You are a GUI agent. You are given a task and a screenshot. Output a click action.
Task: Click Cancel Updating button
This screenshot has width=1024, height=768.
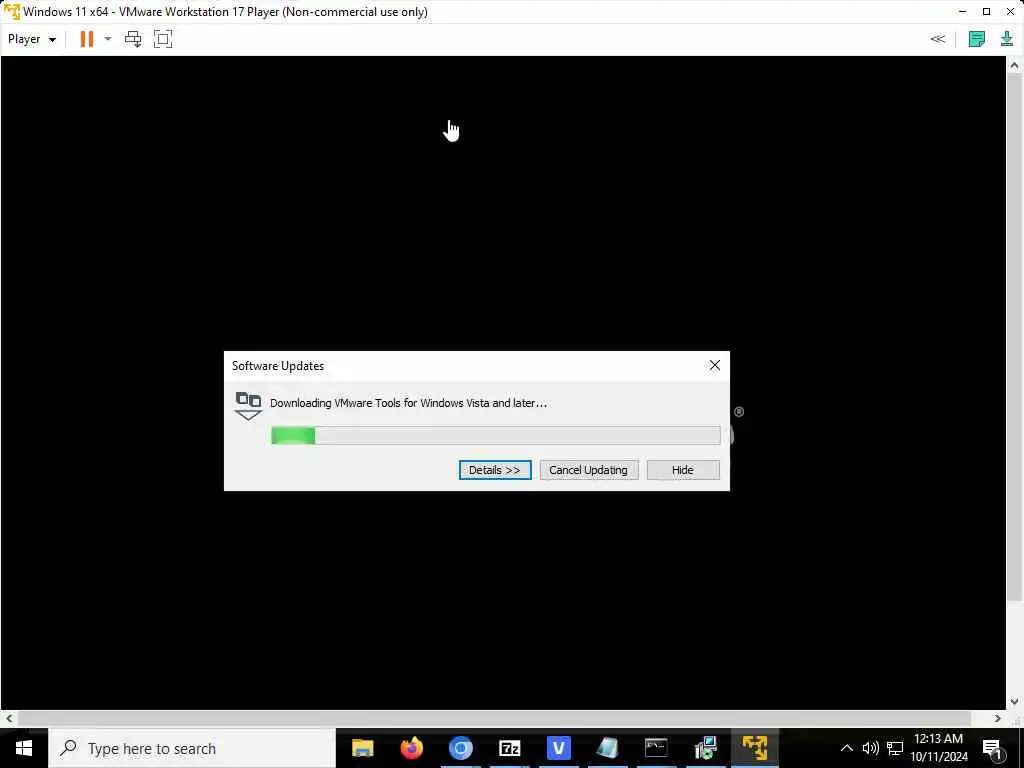(588, 470)
